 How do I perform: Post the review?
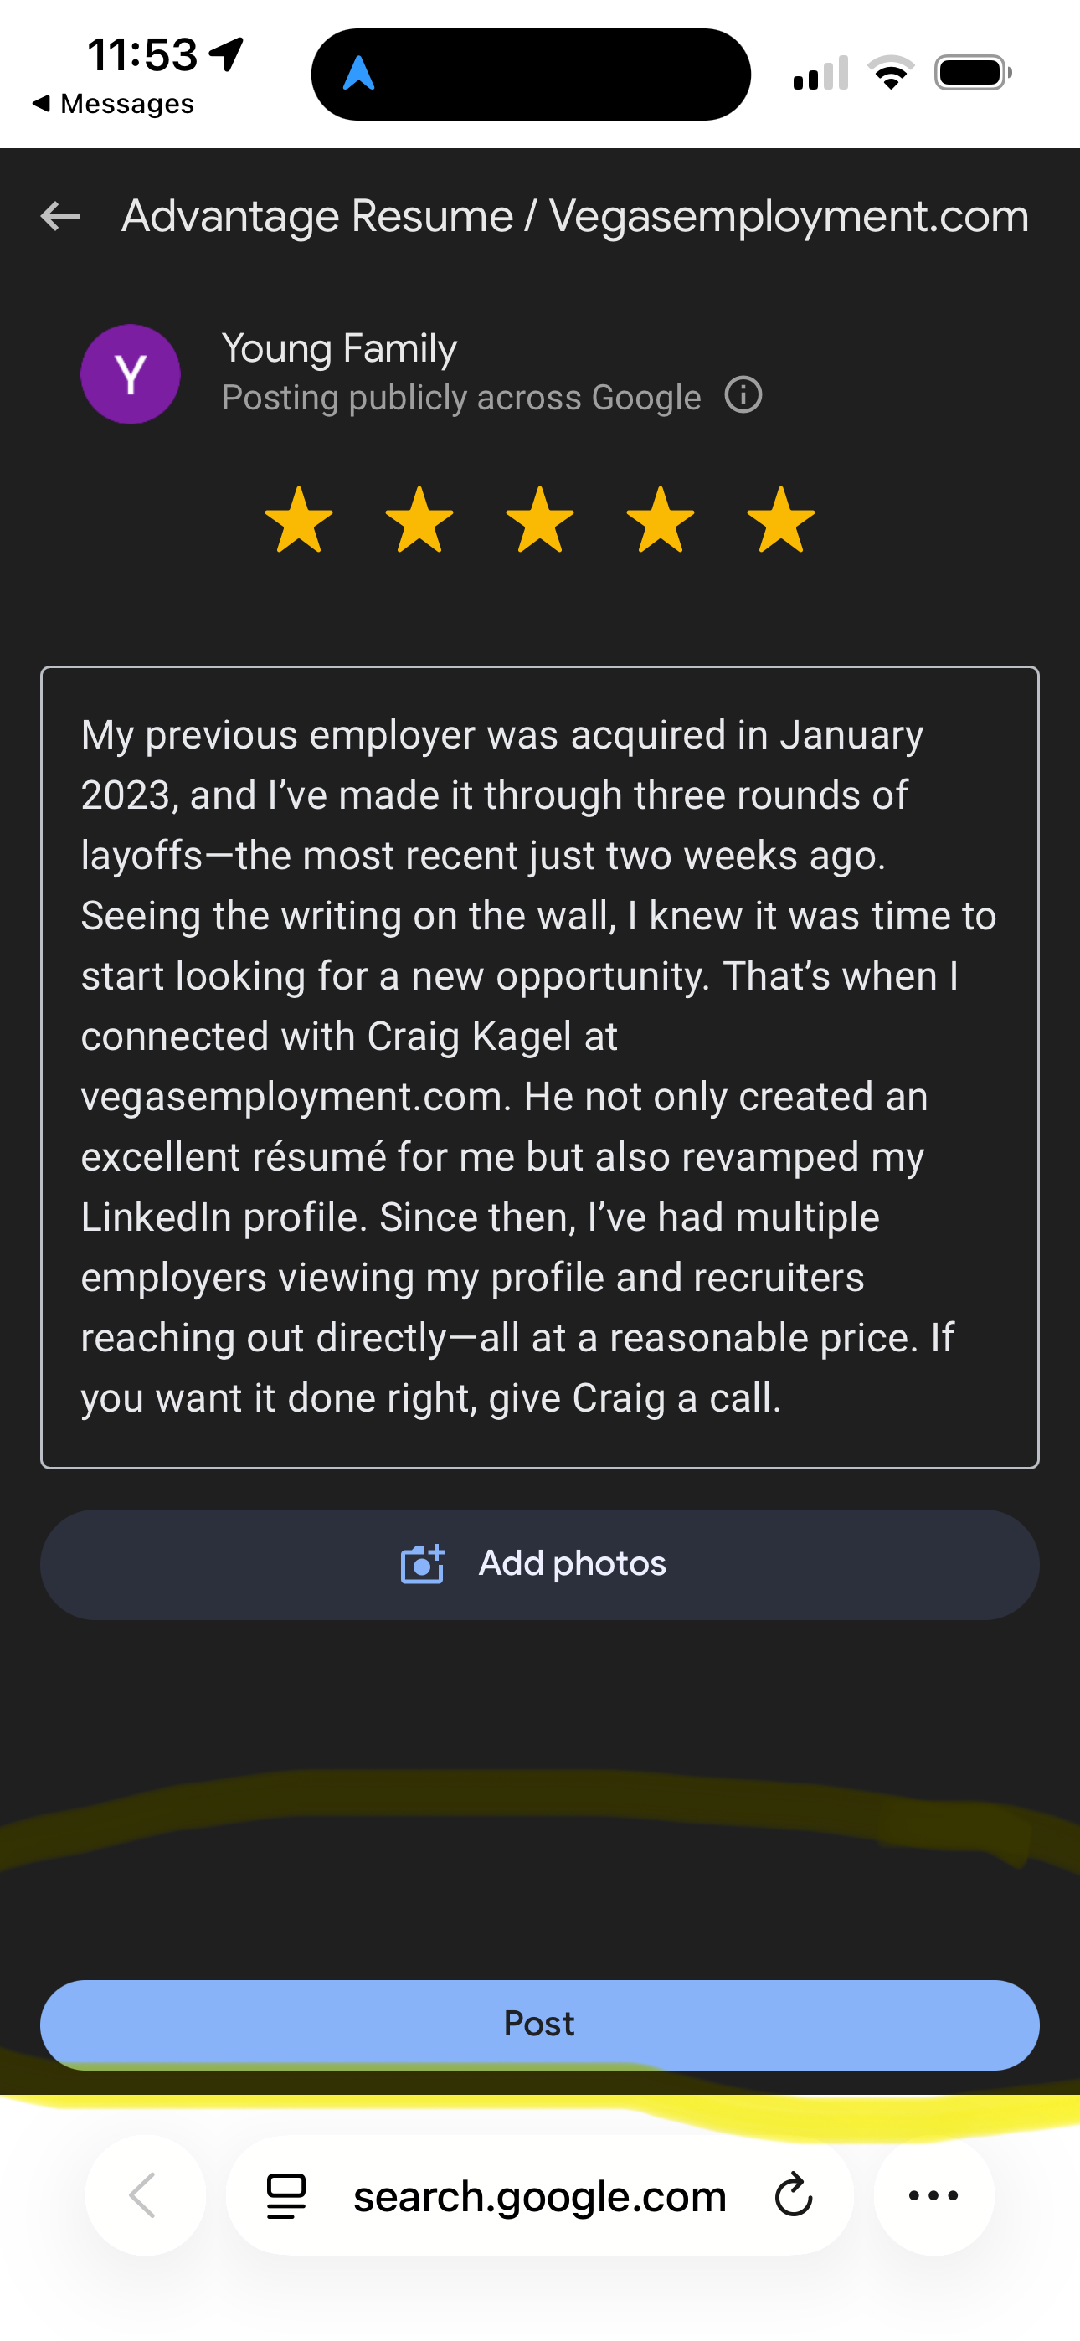(540, 2024)
